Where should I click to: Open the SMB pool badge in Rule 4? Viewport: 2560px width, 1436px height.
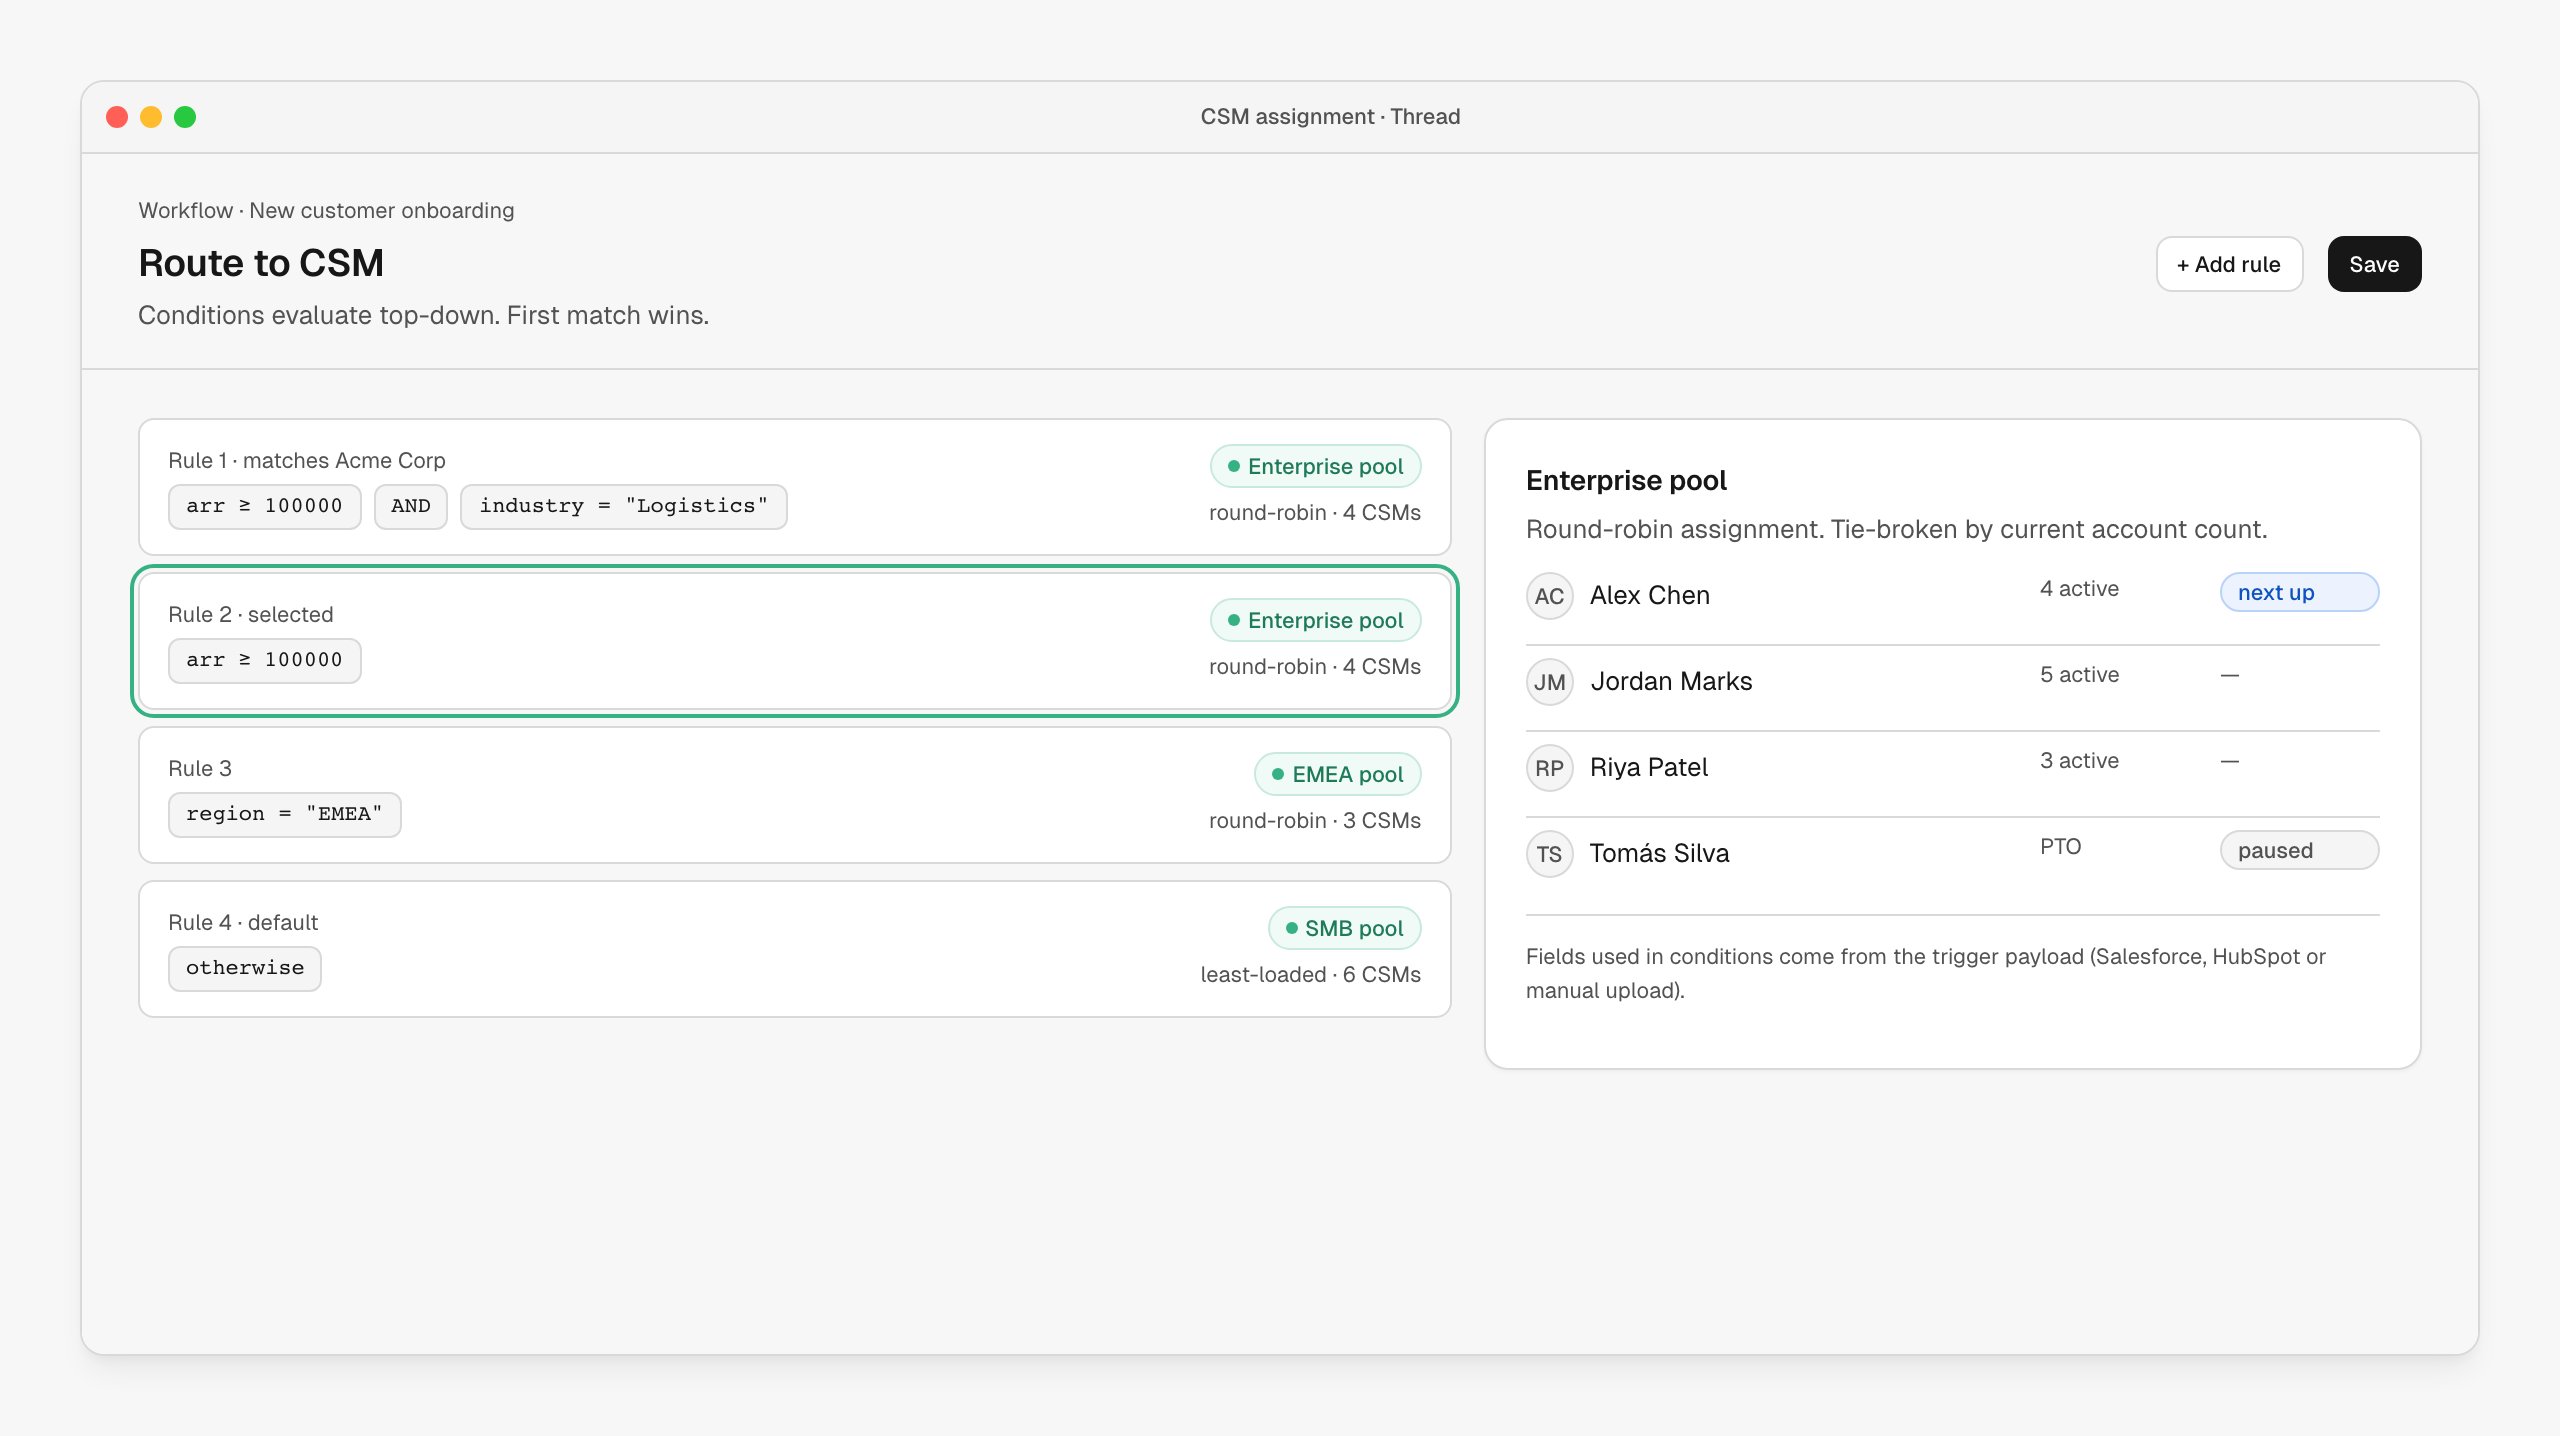click(x=1344, y=928)
